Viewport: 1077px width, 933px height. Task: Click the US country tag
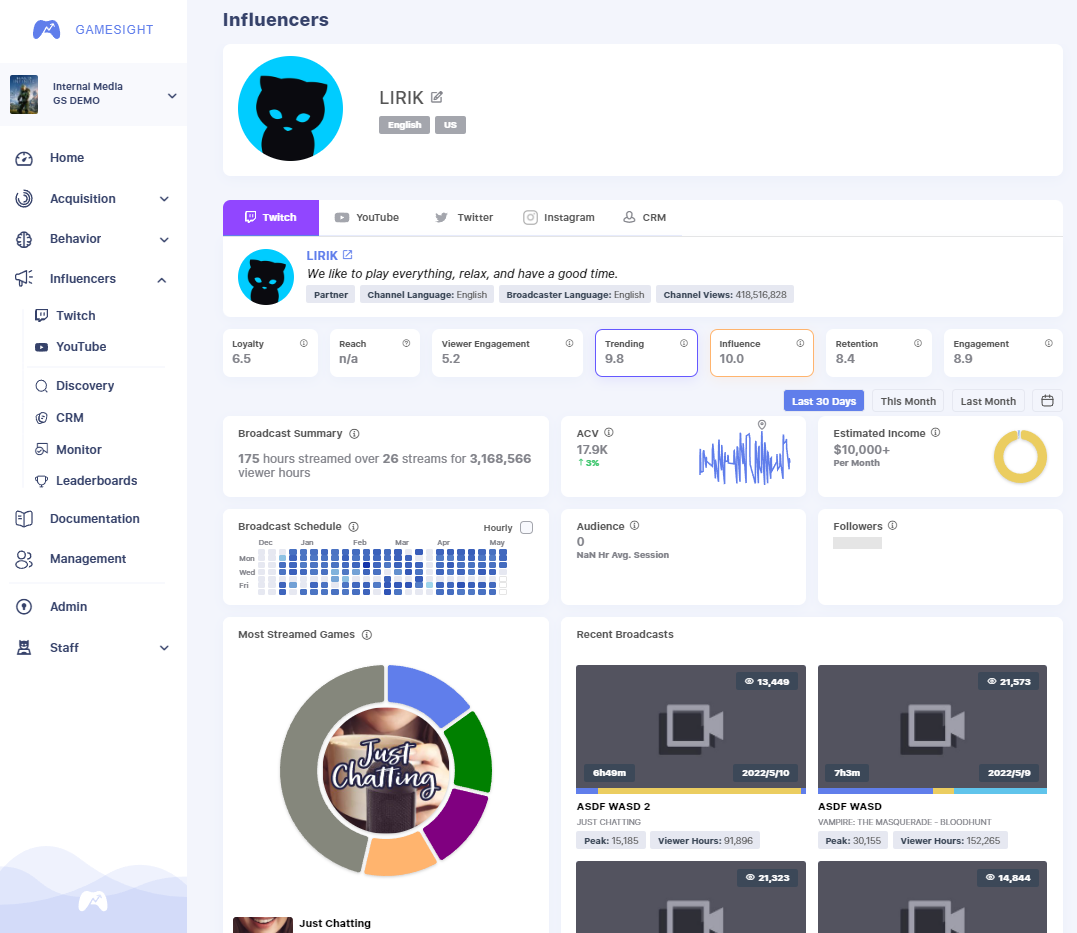(450, 125)
